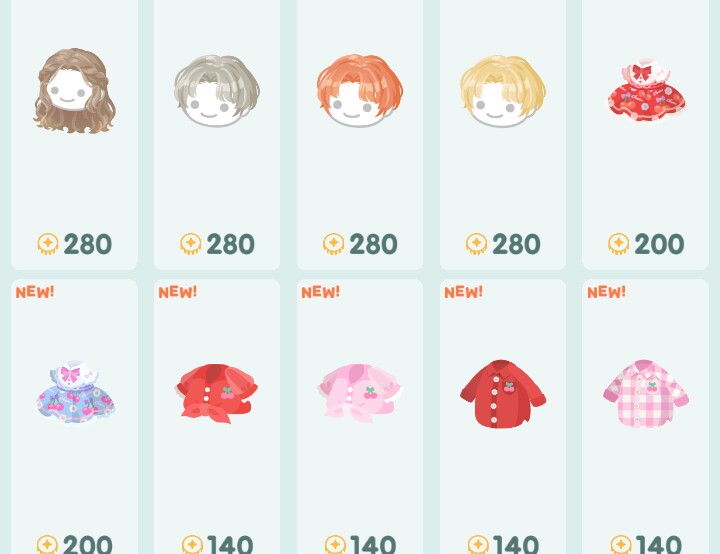The width and height of the screenshot is (720, 554).
Task: Pick the short orange hairstyle
Action: coord(360,91)
